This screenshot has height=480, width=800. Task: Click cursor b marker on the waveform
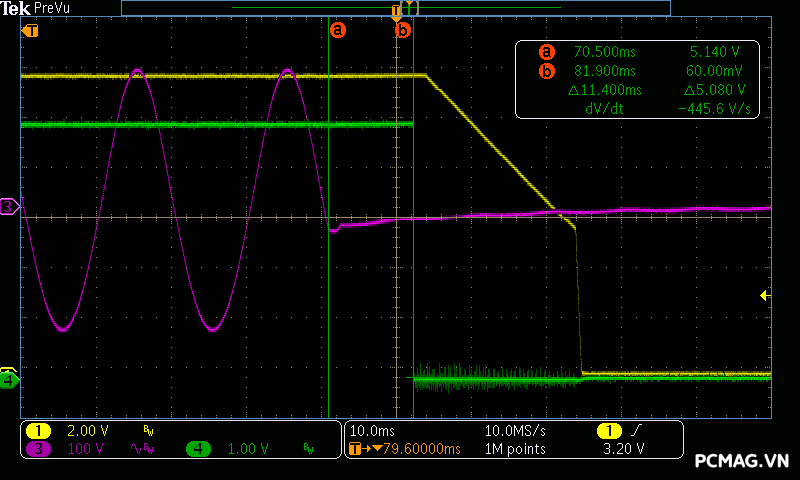403,30
